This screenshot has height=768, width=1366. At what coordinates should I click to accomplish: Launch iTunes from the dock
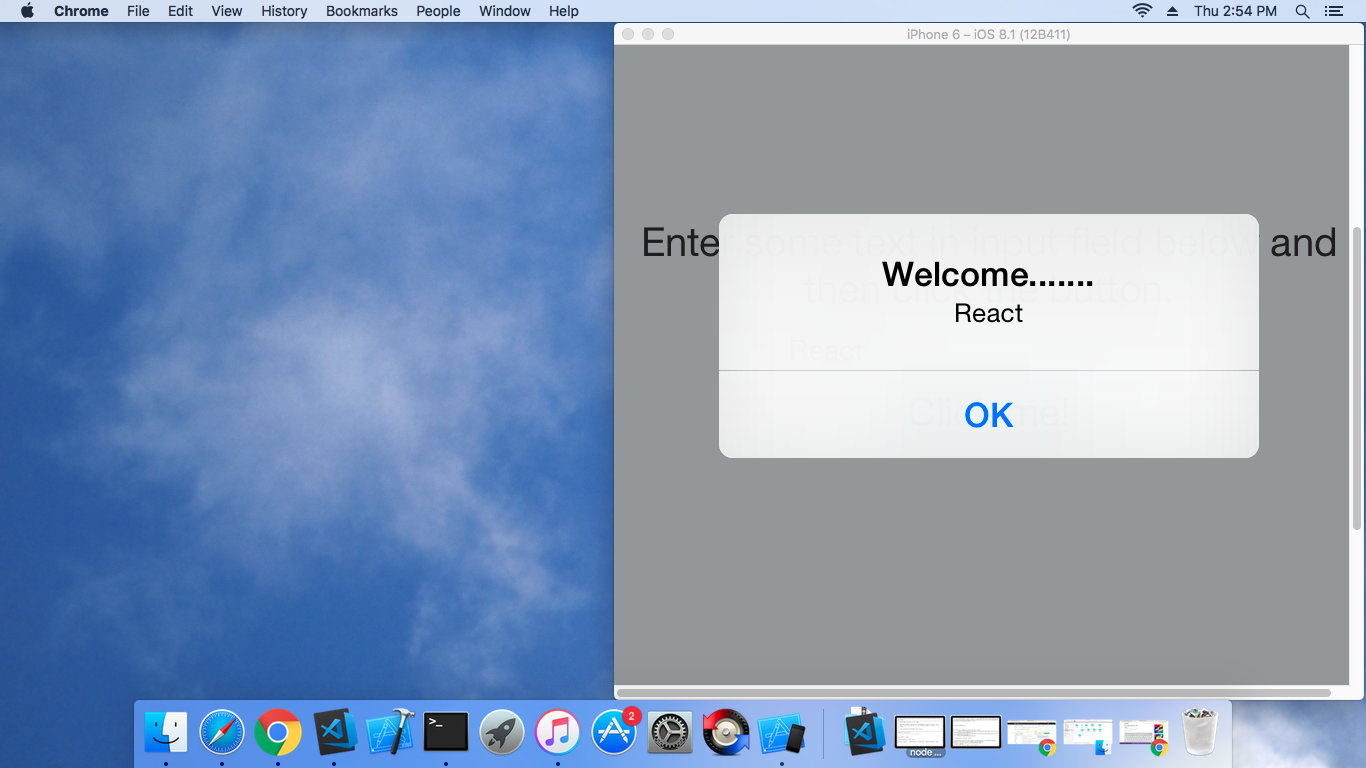(x=558, y=733)
